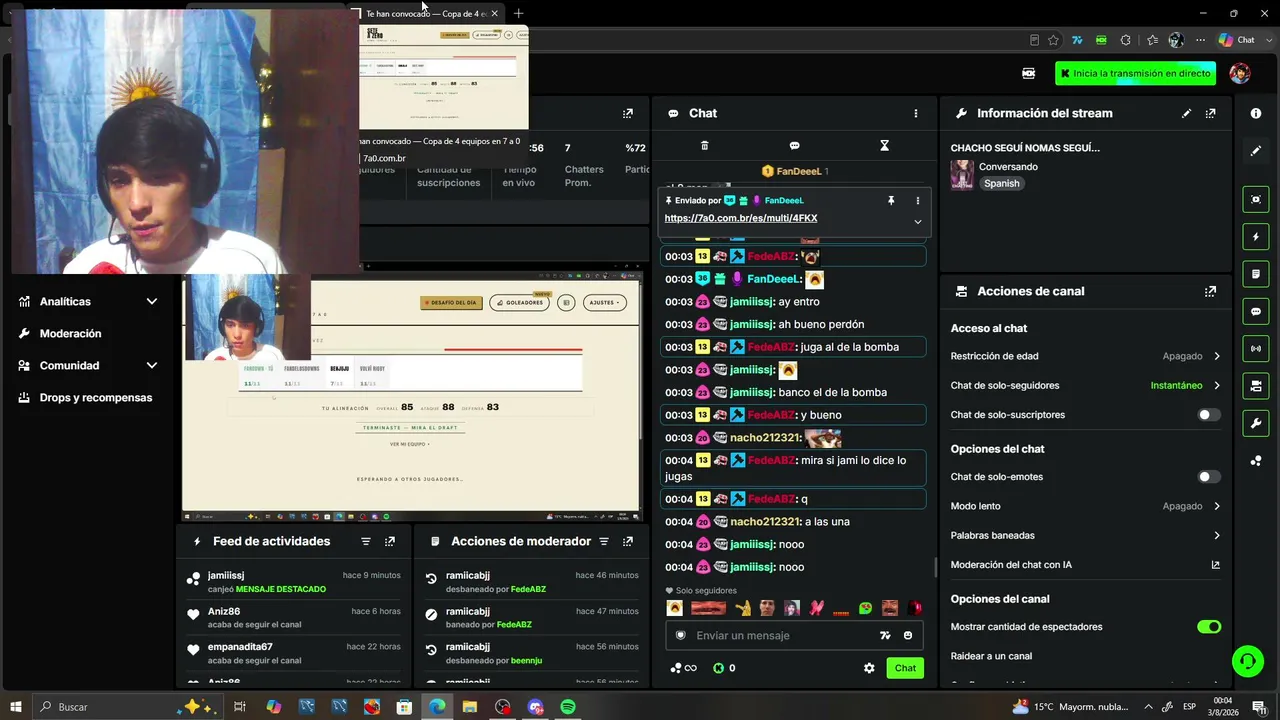Screen dimensions: 1280x720
Task: Favorite this page with the star icon
Action: [1053, 40]
